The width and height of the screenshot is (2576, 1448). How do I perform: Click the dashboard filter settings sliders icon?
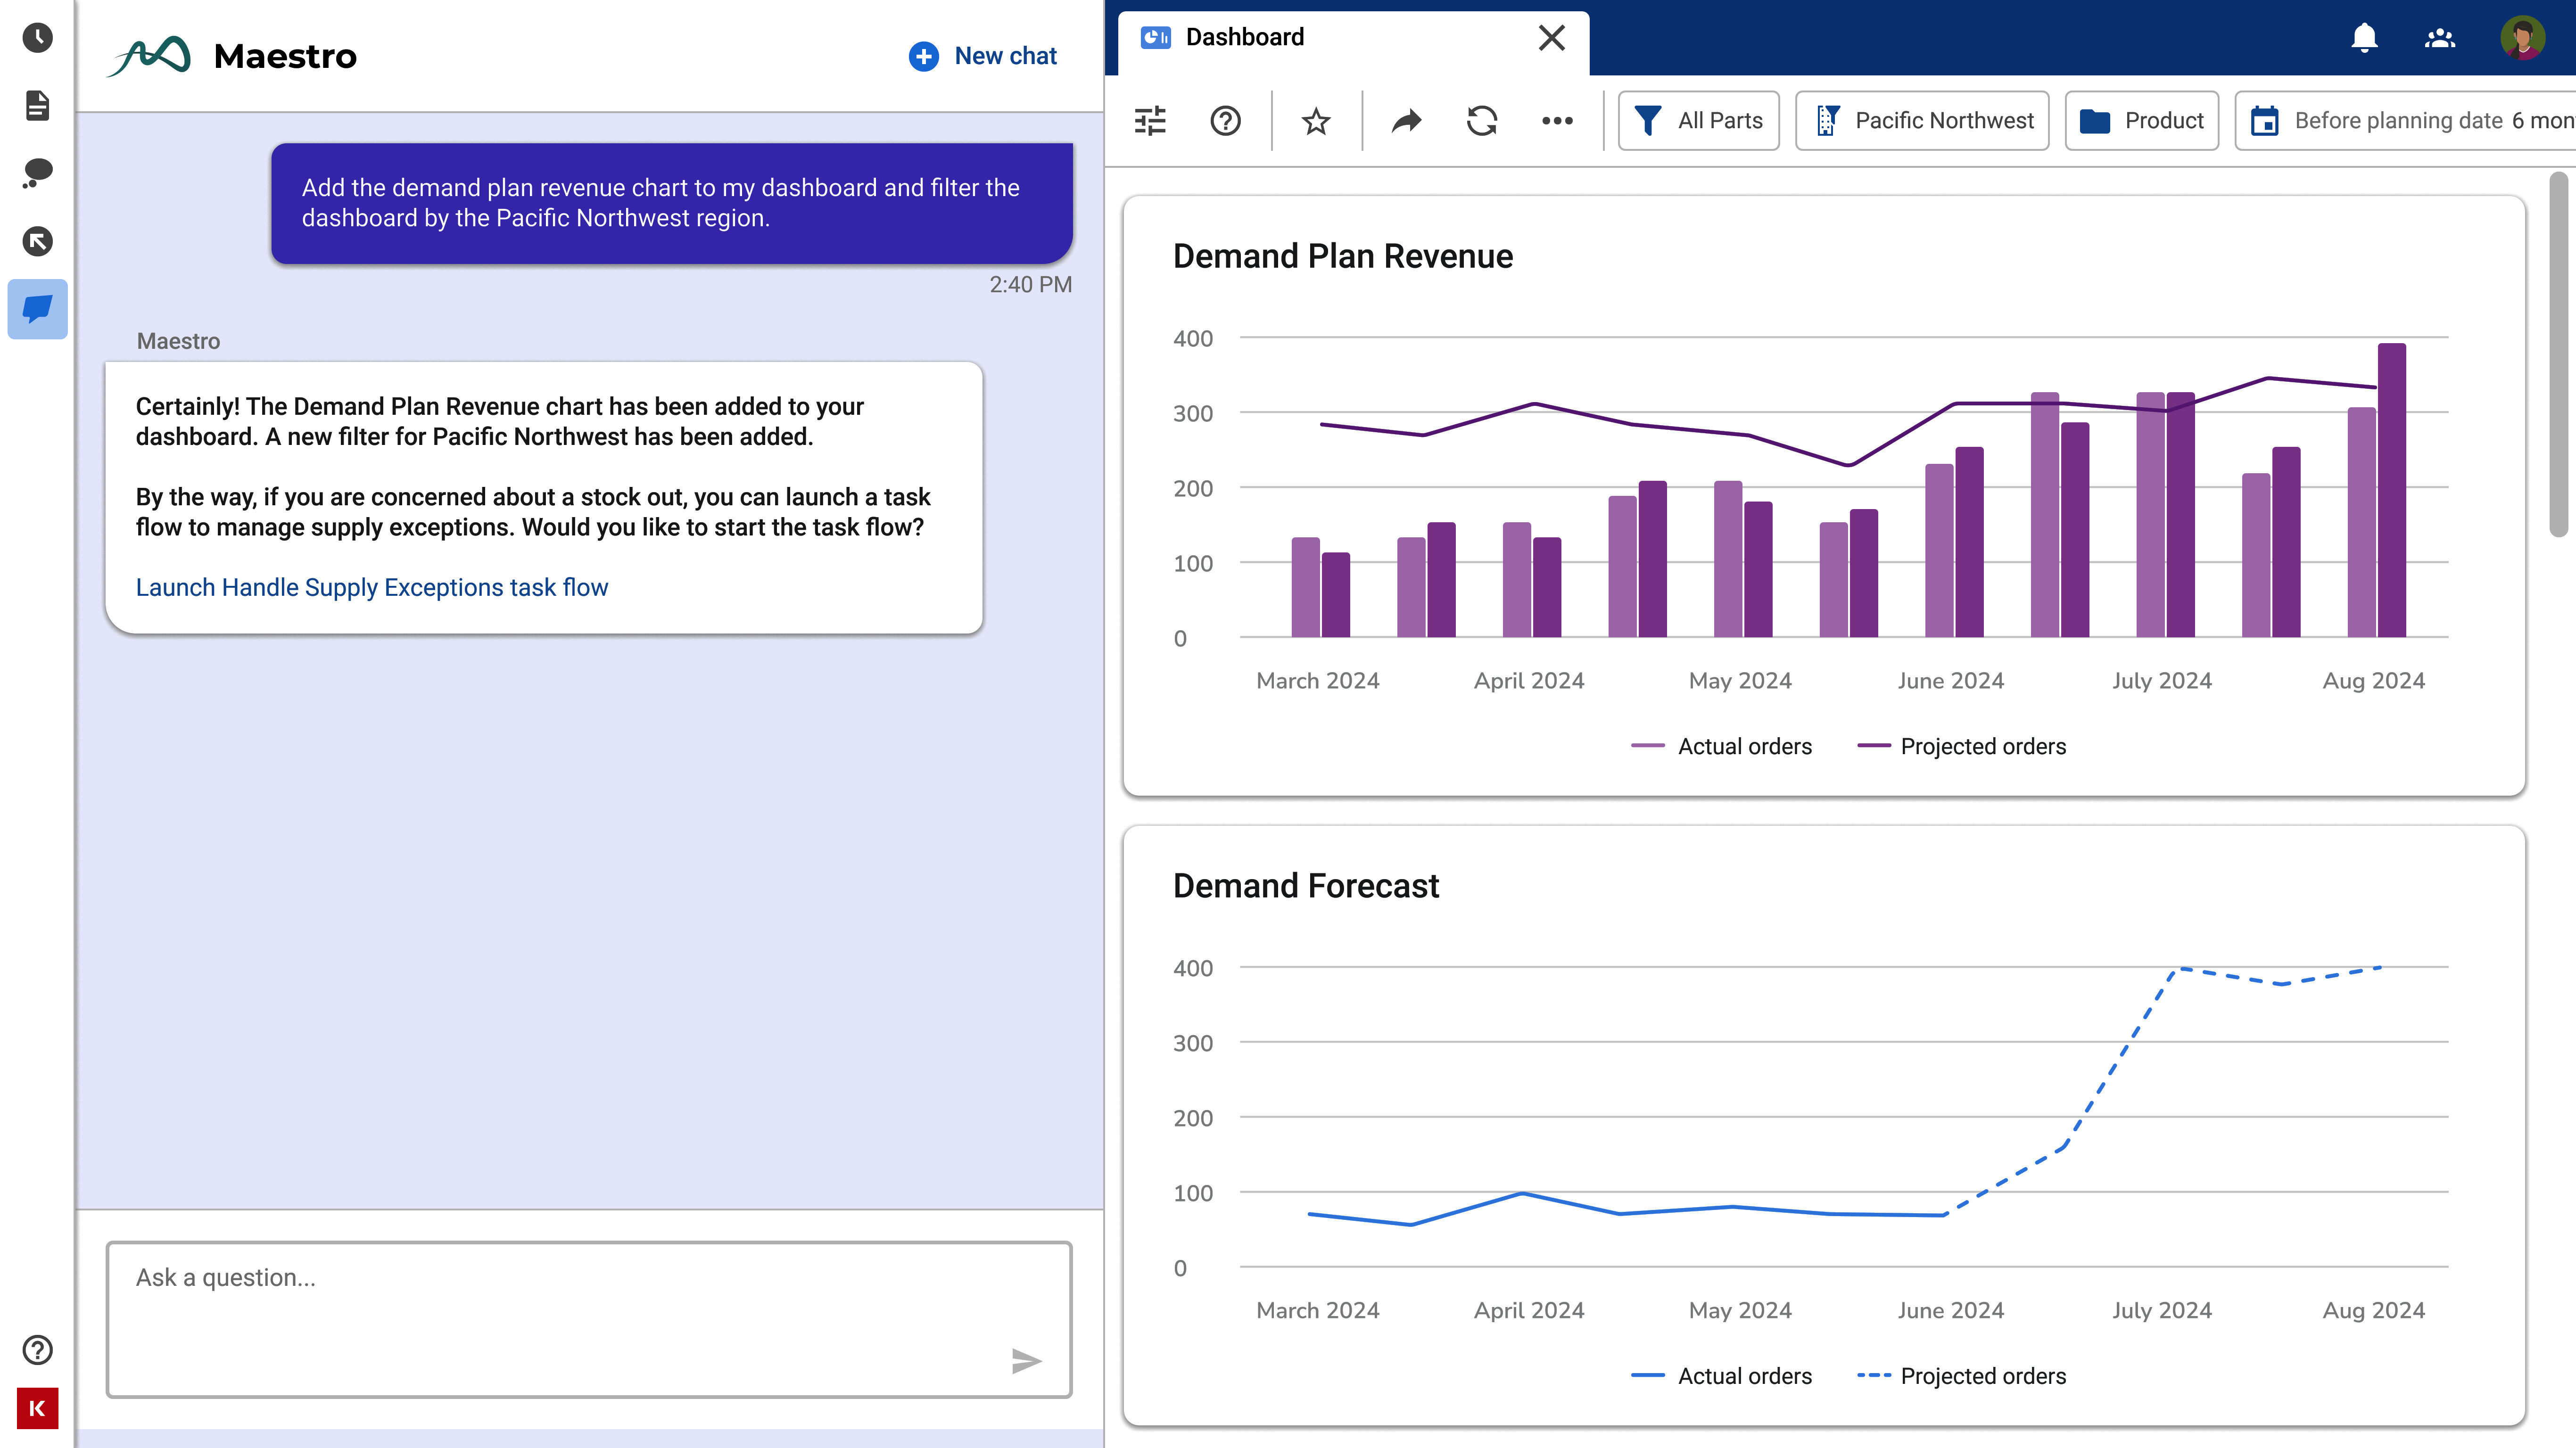pyautogui.click(x=1150, y=121)
